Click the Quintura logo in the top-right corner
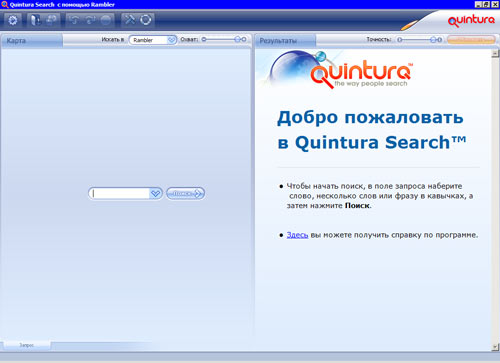This screenshot has width=500, height=363. (x=471, y=21)
